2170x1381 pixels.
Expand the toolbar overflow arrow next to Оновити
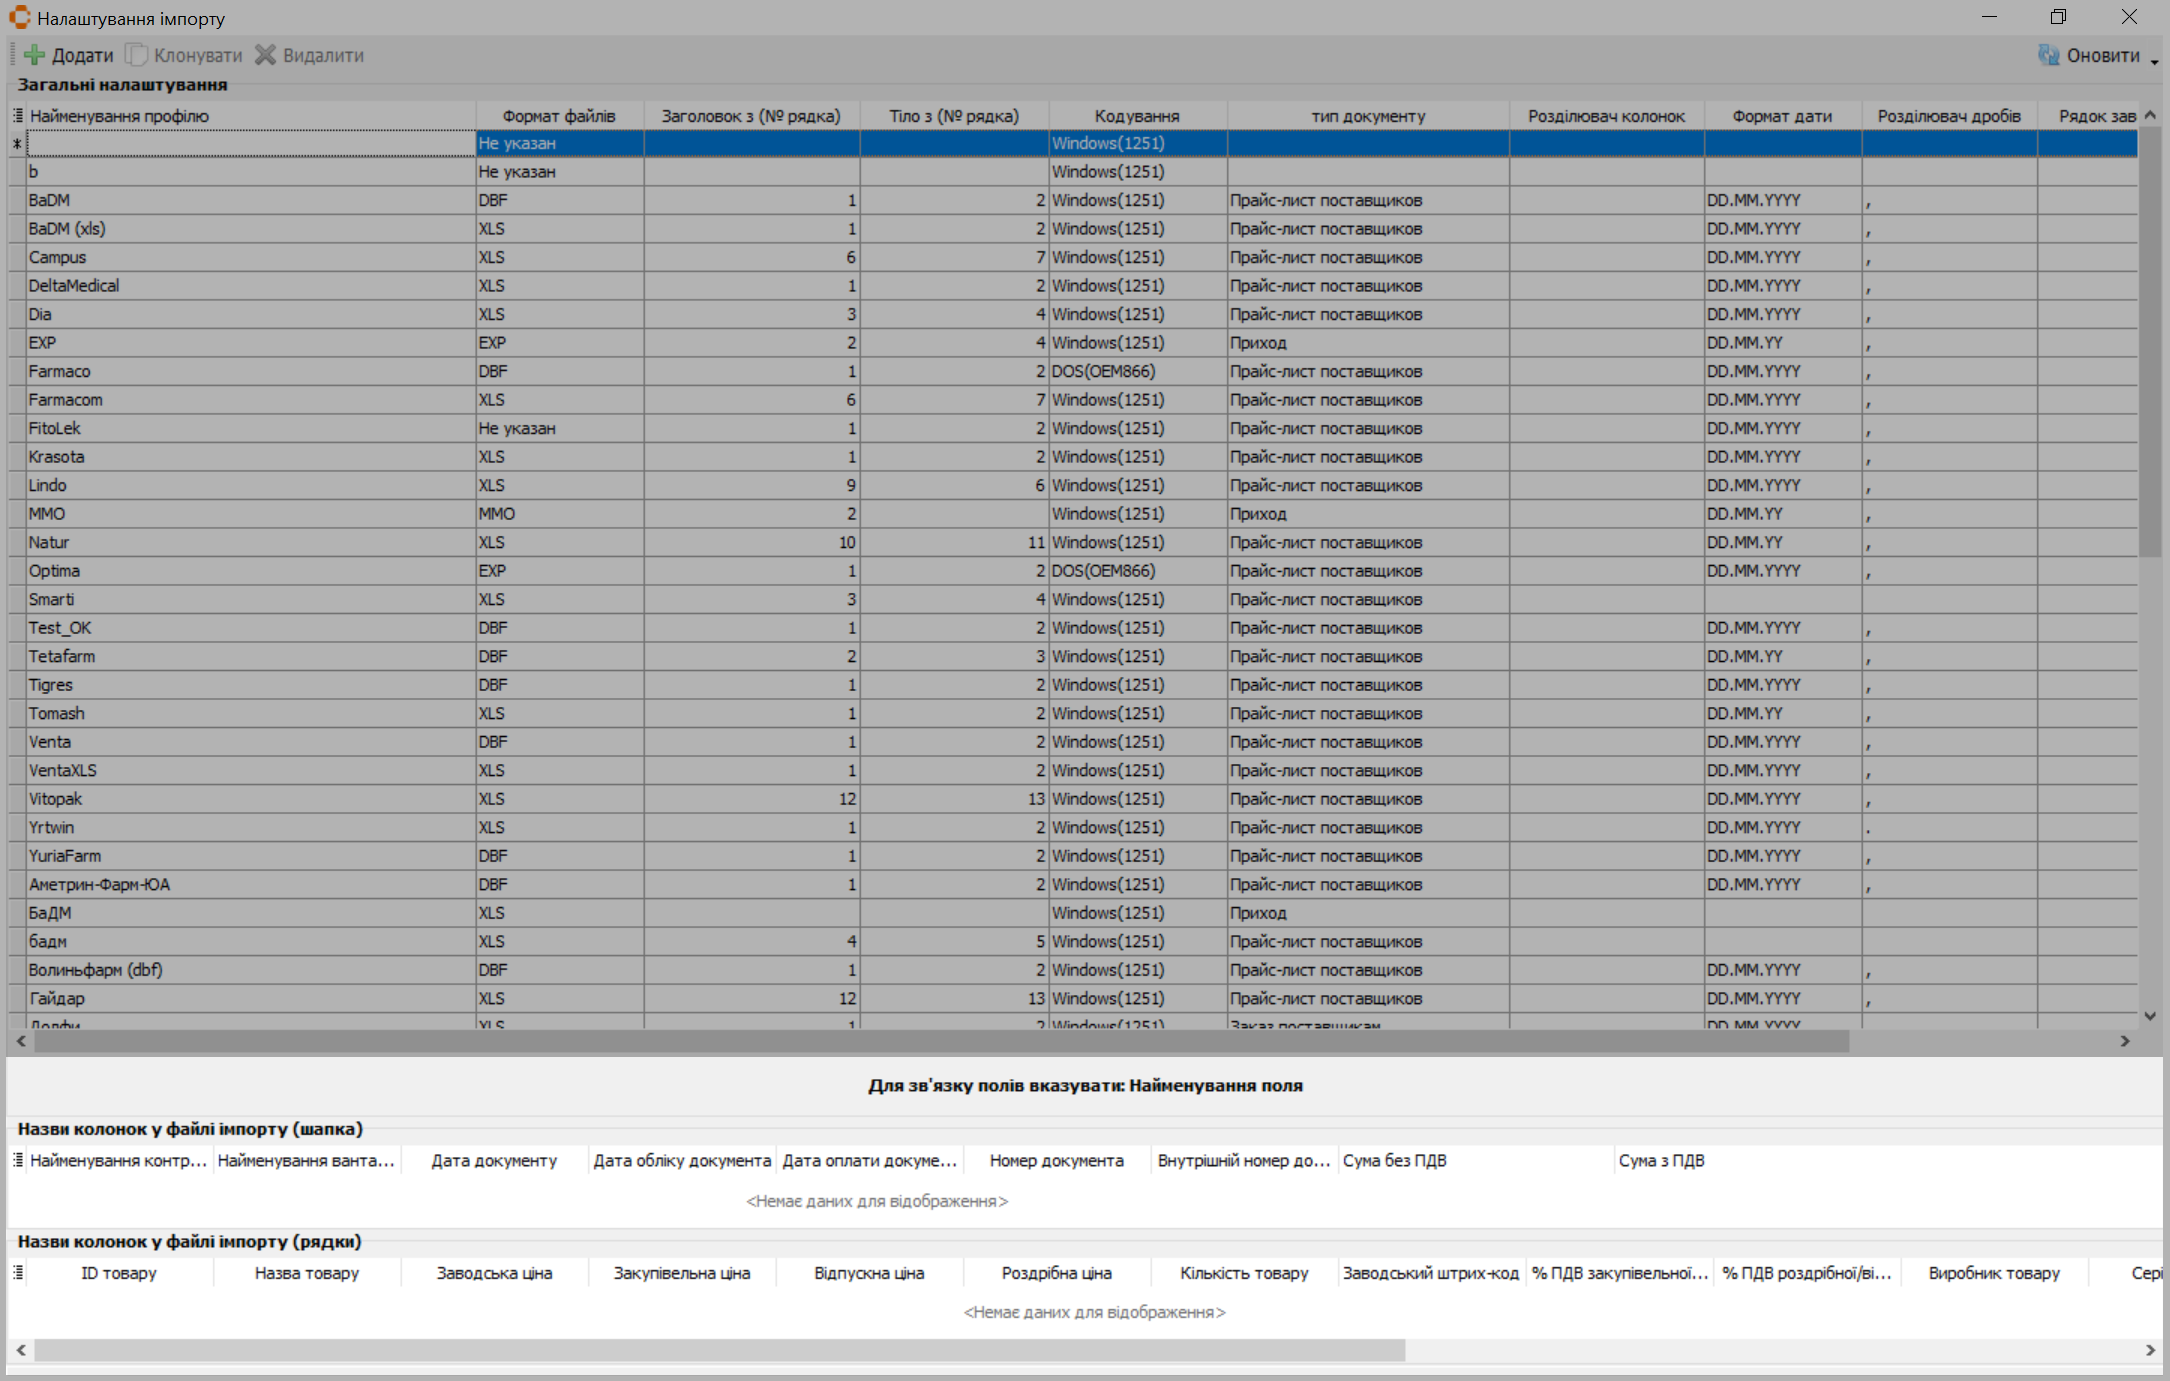tap(2154, 62)
